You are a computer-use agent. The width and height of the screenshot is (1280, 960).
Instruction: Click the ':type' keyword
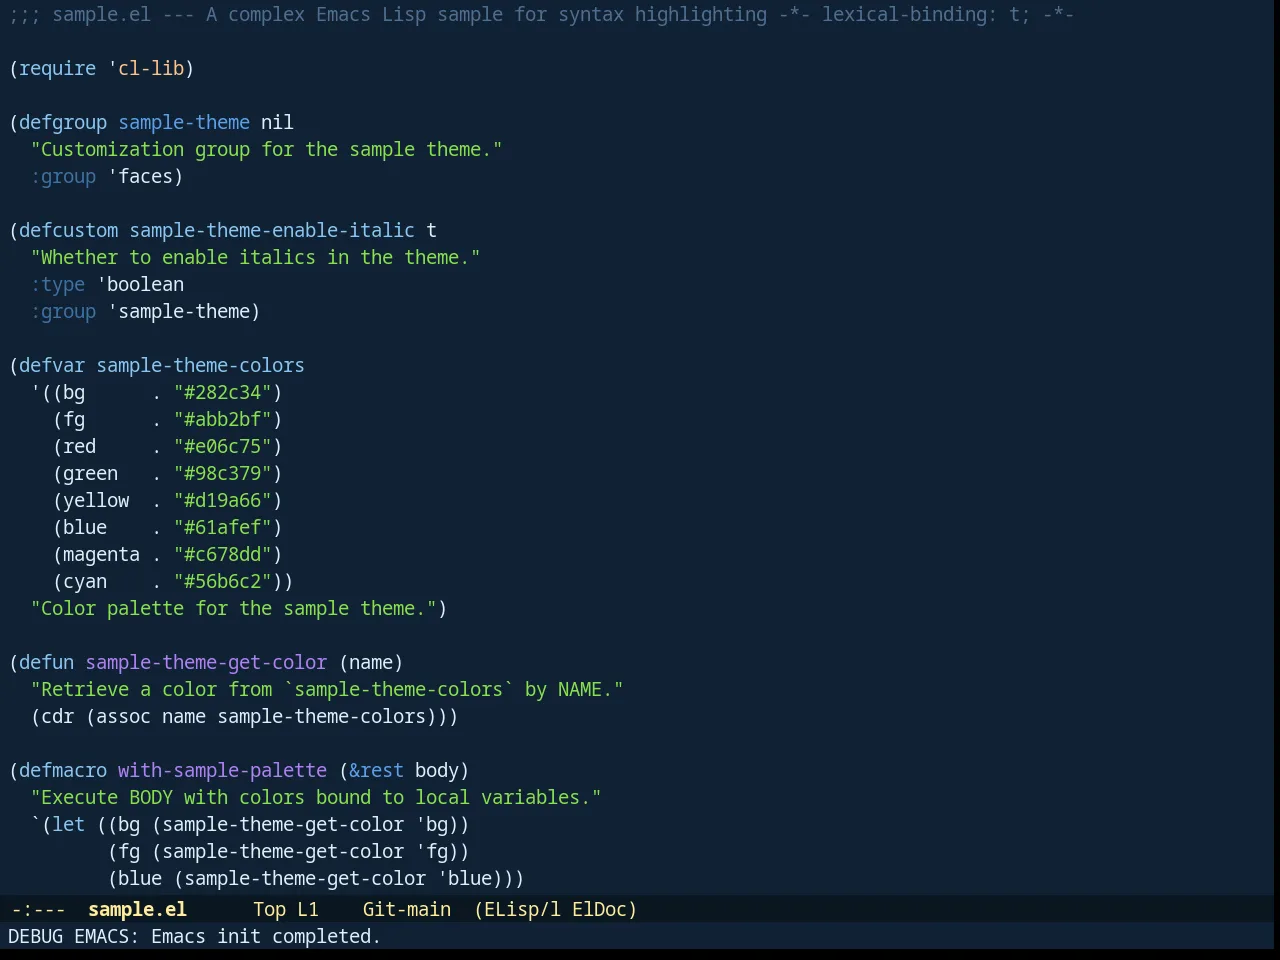coord(57,284)
